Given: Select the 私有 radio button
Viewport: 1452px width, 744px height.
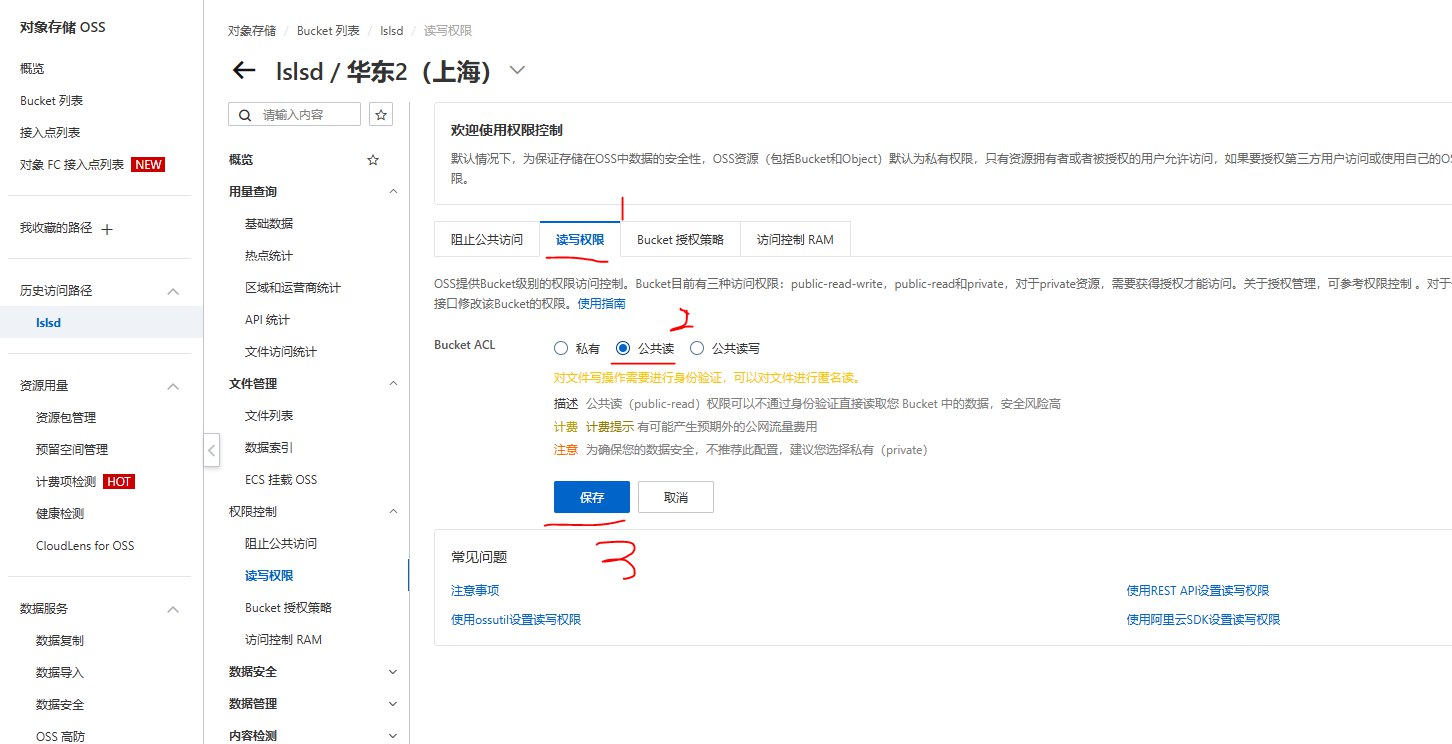Looking at the screenshot, I should pyautogui.click(x=560, y=349).
